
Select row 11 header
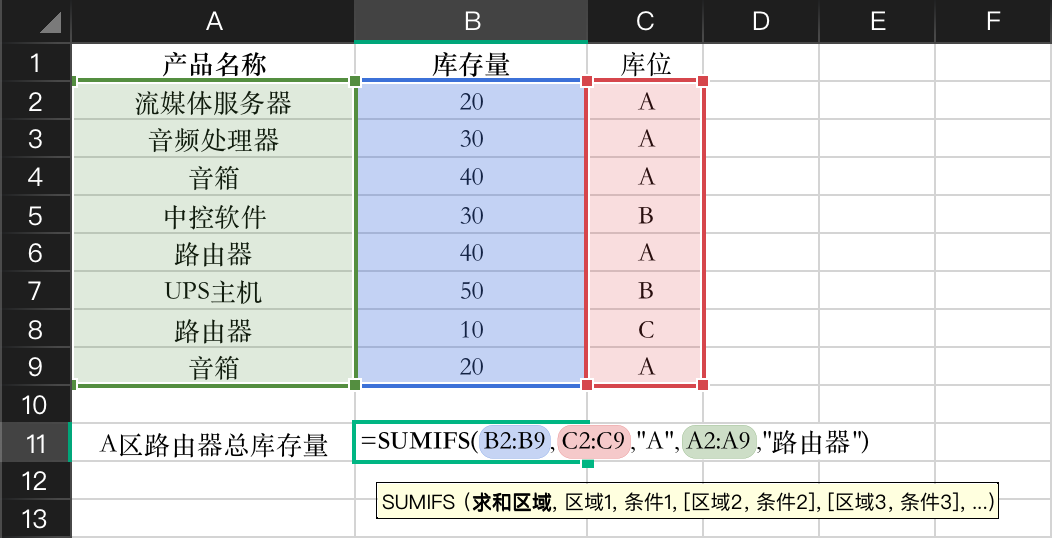tap(35, 443)
